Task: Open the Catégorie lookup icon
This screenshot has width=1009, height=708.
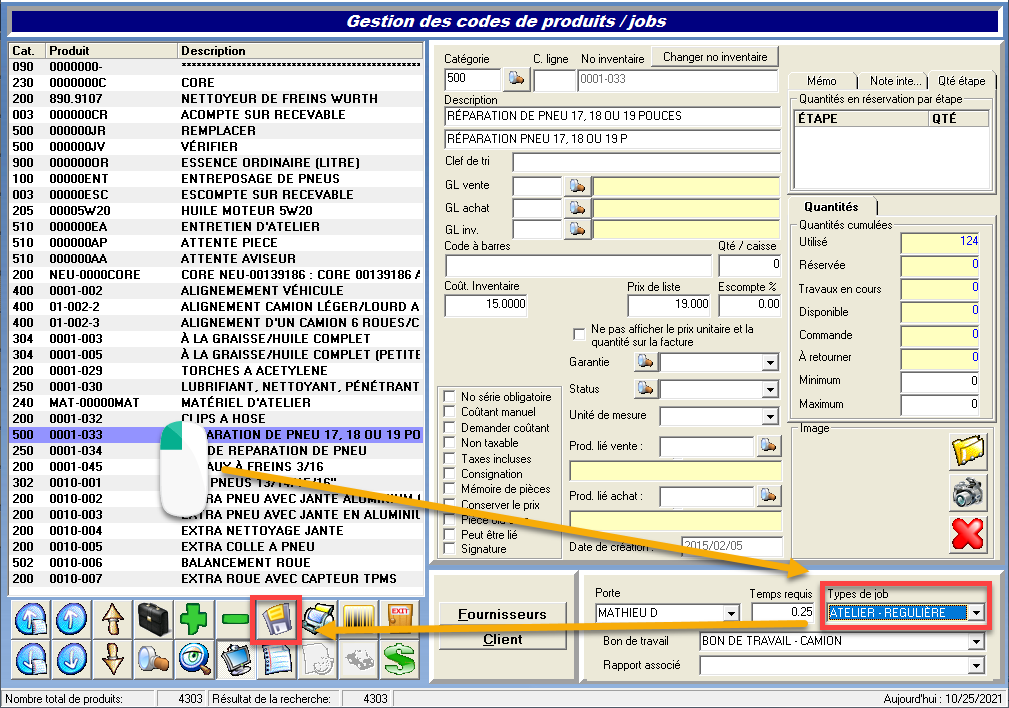Action: pos(516,79)
